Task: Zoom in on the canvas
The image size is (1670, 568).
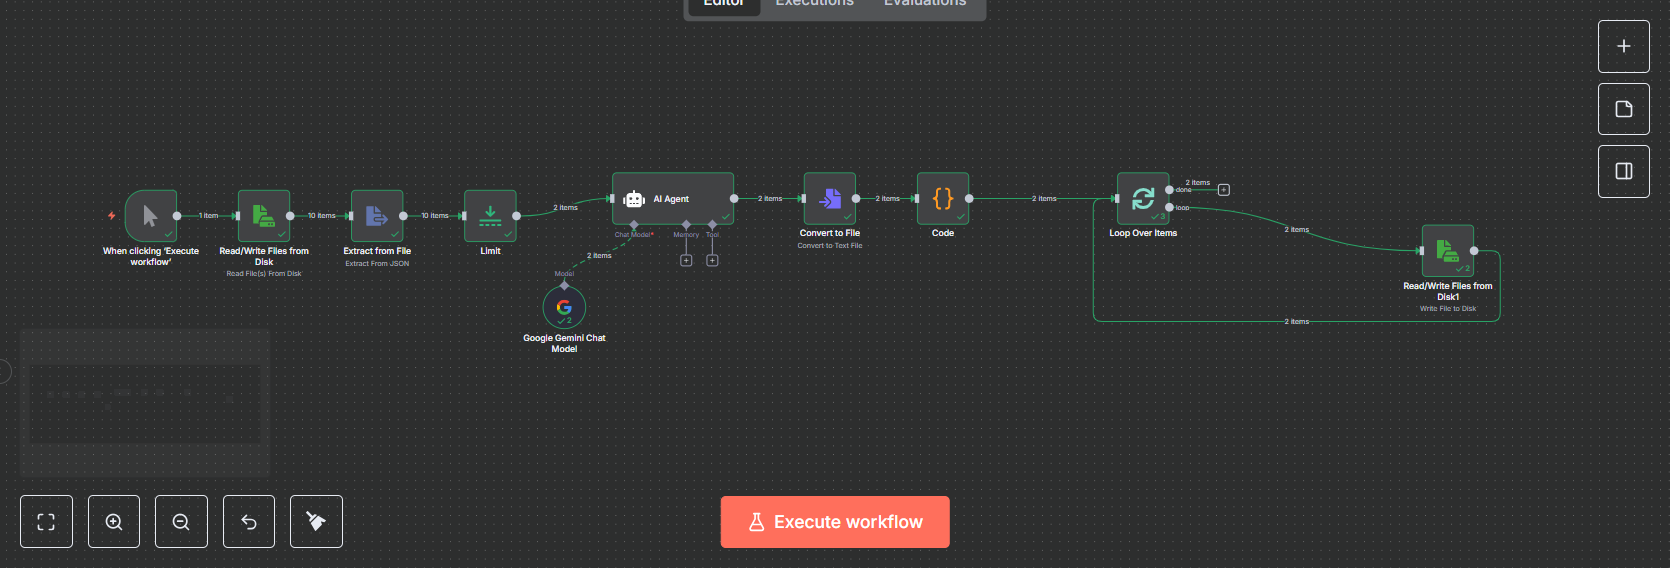Action: (114, 522)
